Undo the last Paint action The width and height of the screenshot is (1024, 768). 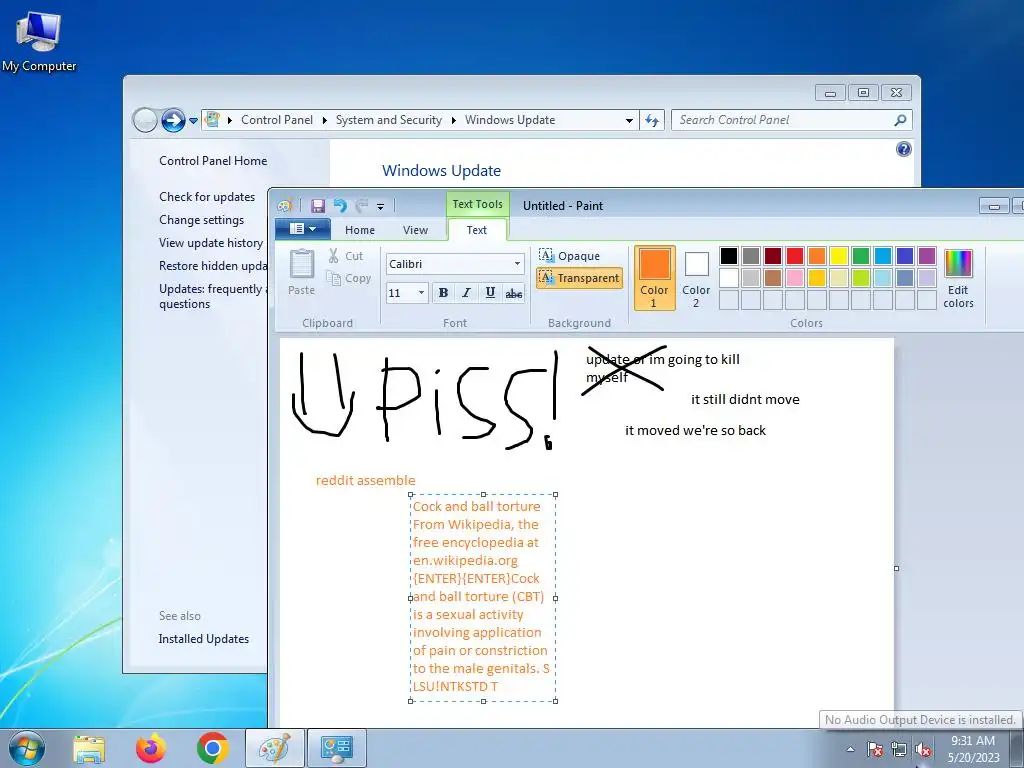tap(340, 206)
